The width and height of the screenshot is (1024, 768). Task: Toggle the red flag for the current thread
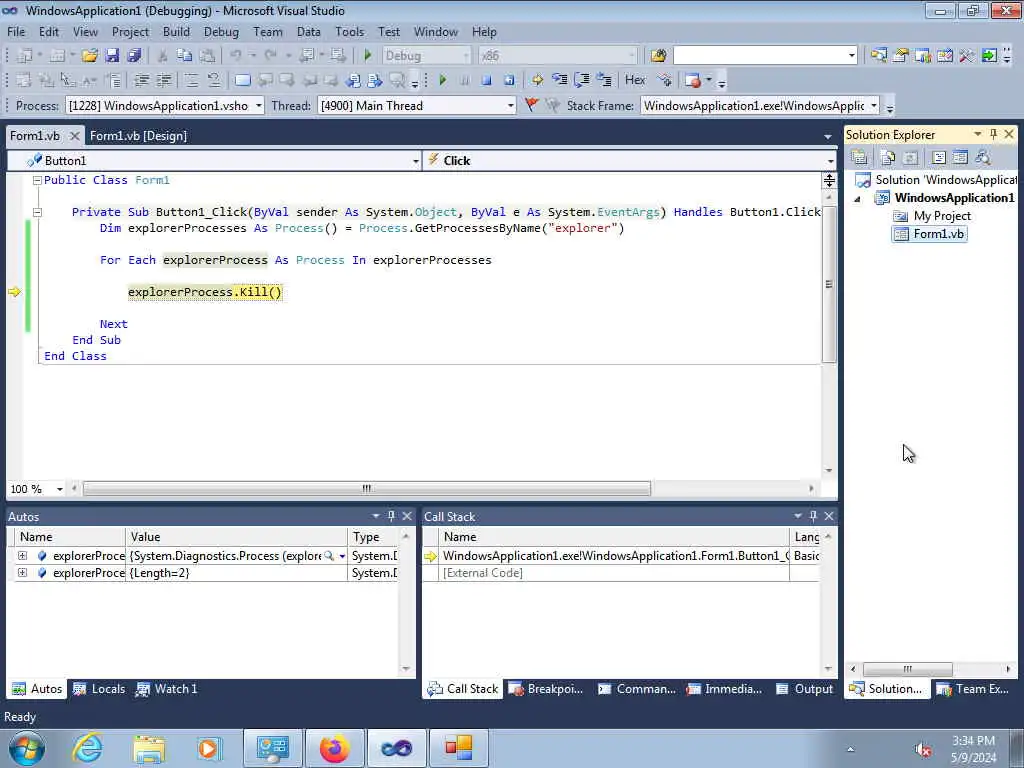(532, 105)
